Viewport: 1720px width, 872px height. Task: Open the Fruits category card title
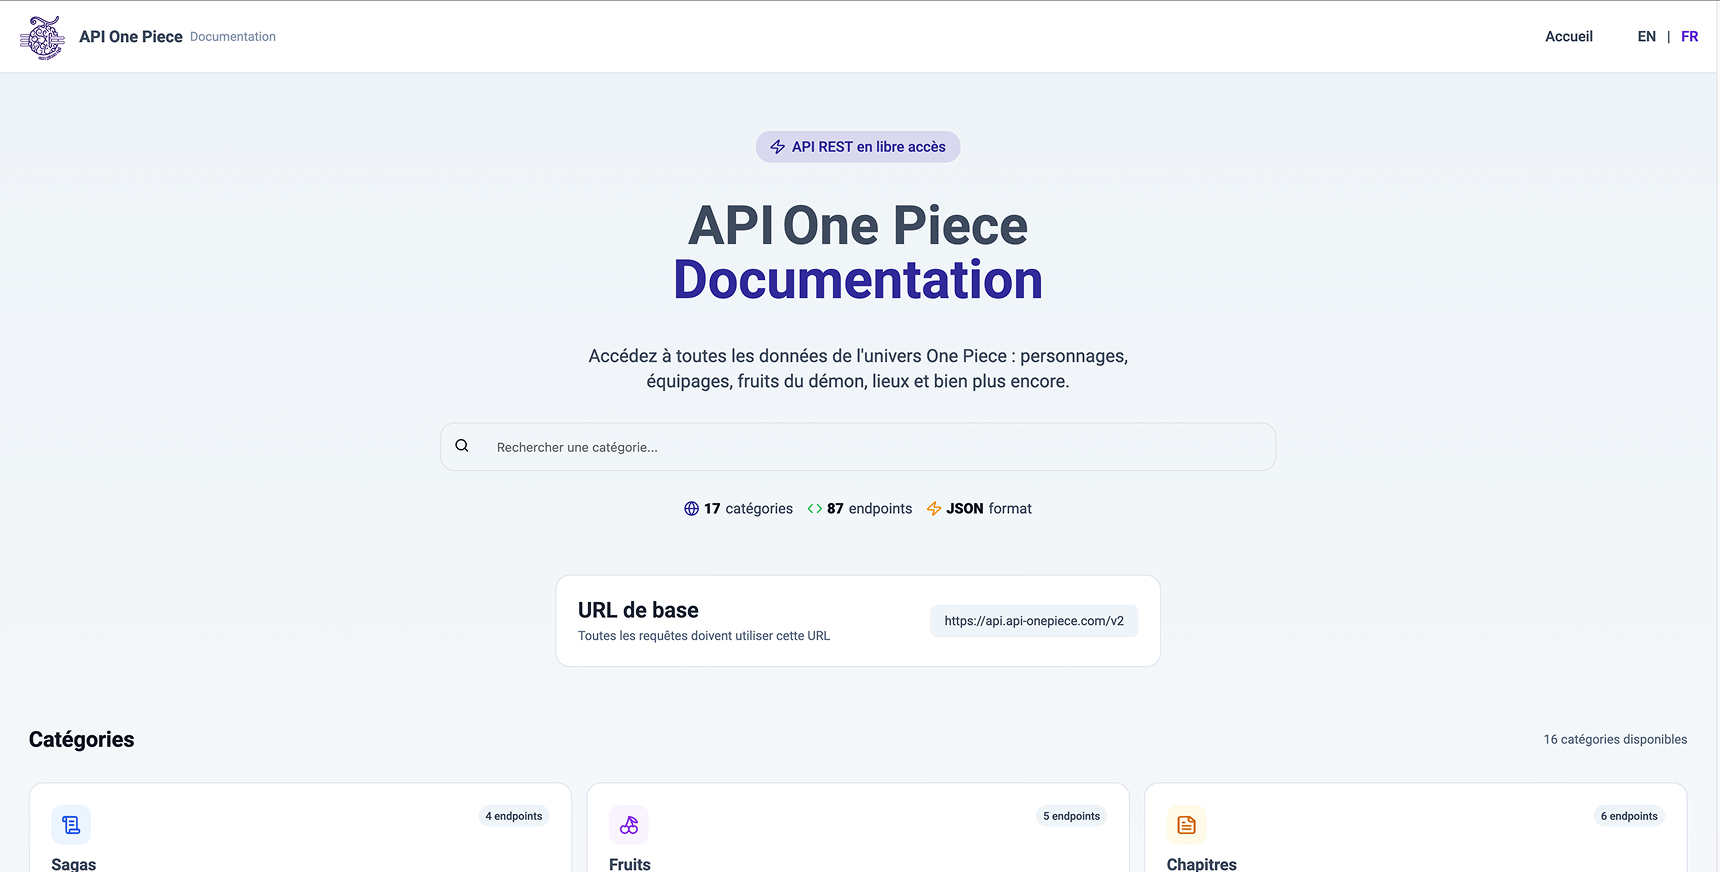(x=630, y=864)
